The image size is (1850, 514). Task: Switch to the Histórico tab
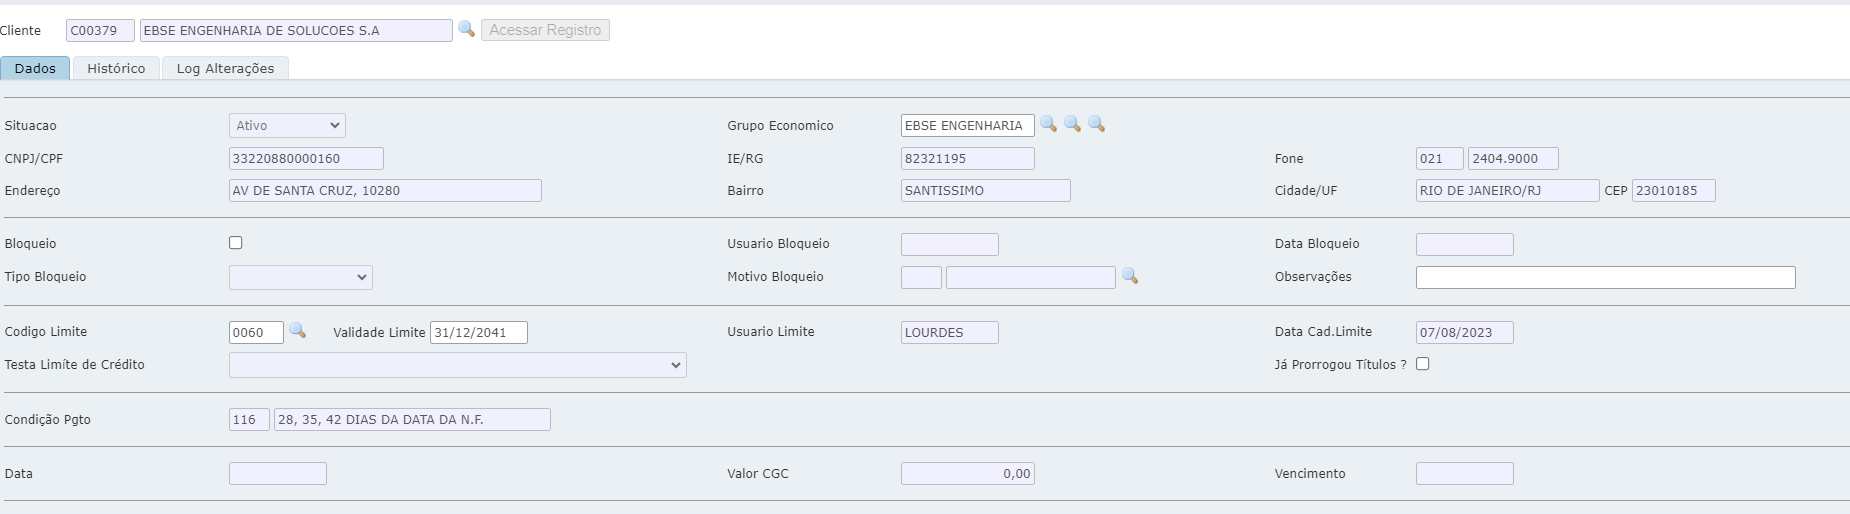pos(116,68)
